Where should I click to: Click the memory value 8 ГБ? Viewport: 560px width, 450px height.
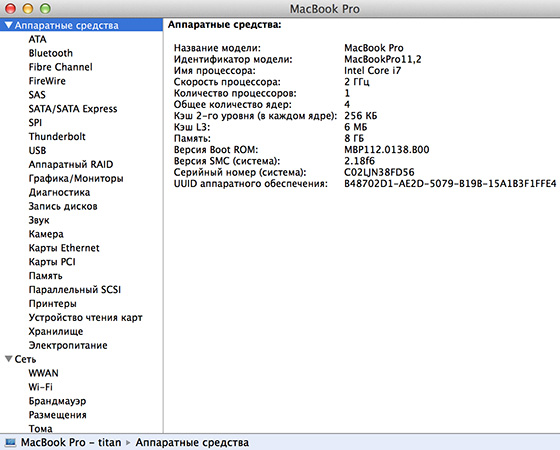(x=354, y=138)
